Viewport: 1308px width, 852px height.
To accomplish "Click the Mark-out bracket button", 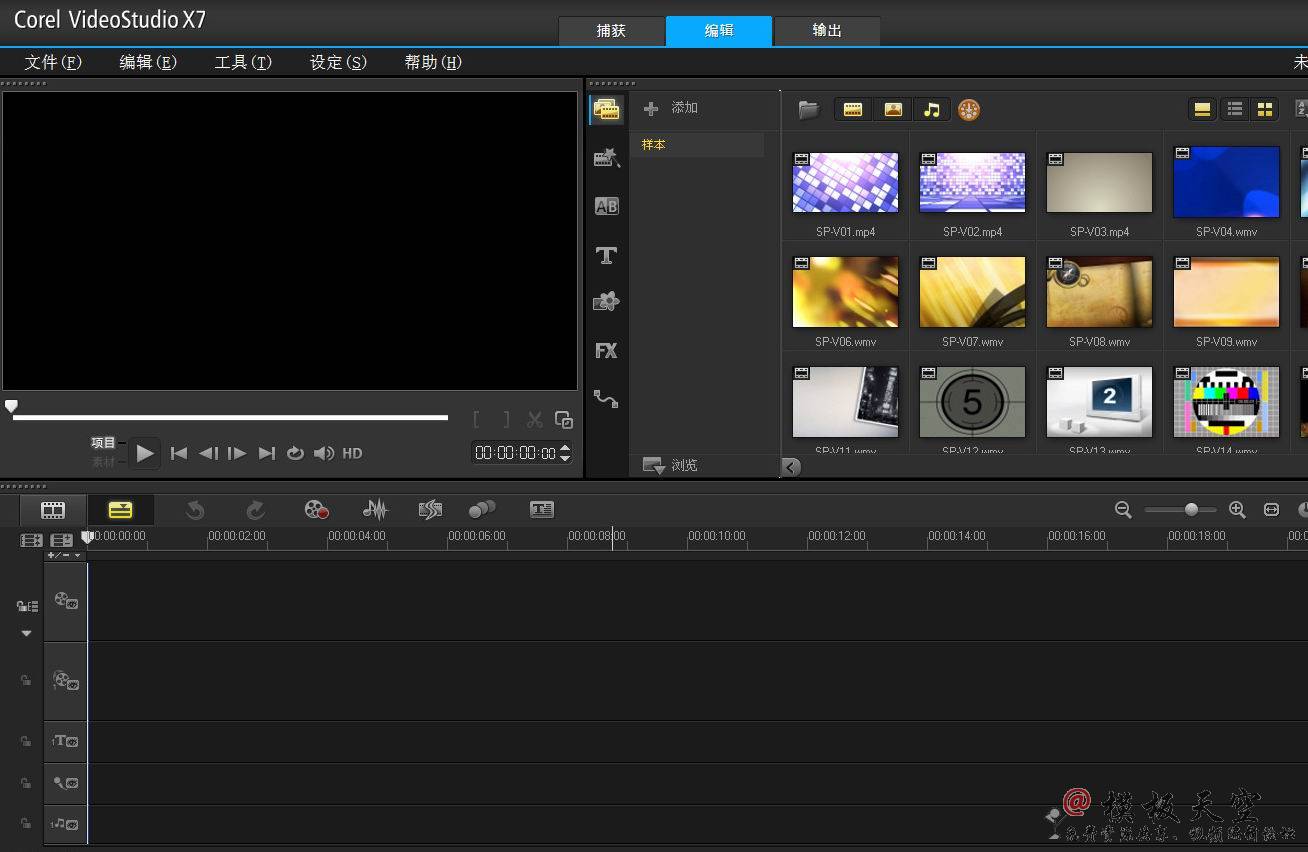I will pyautogui.click(x=506, y=420).
